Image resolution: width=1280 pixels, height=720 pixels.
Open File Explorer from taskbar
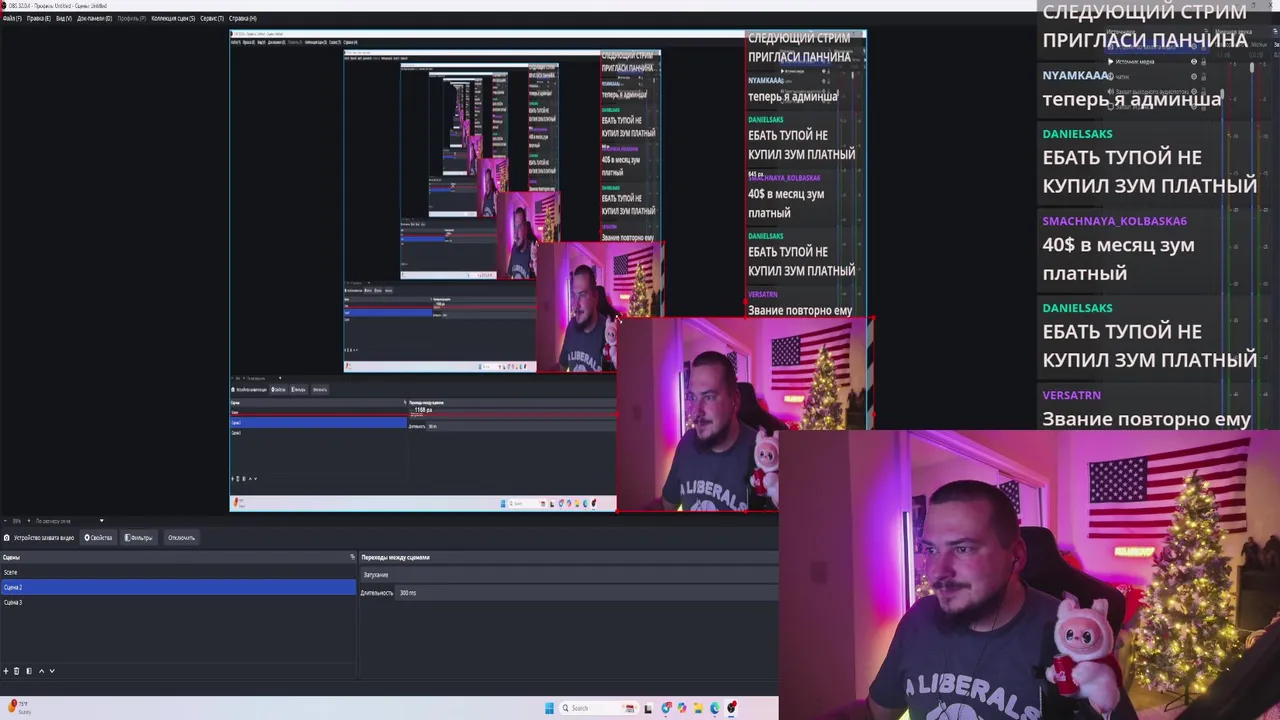click(x=698, y=708)
